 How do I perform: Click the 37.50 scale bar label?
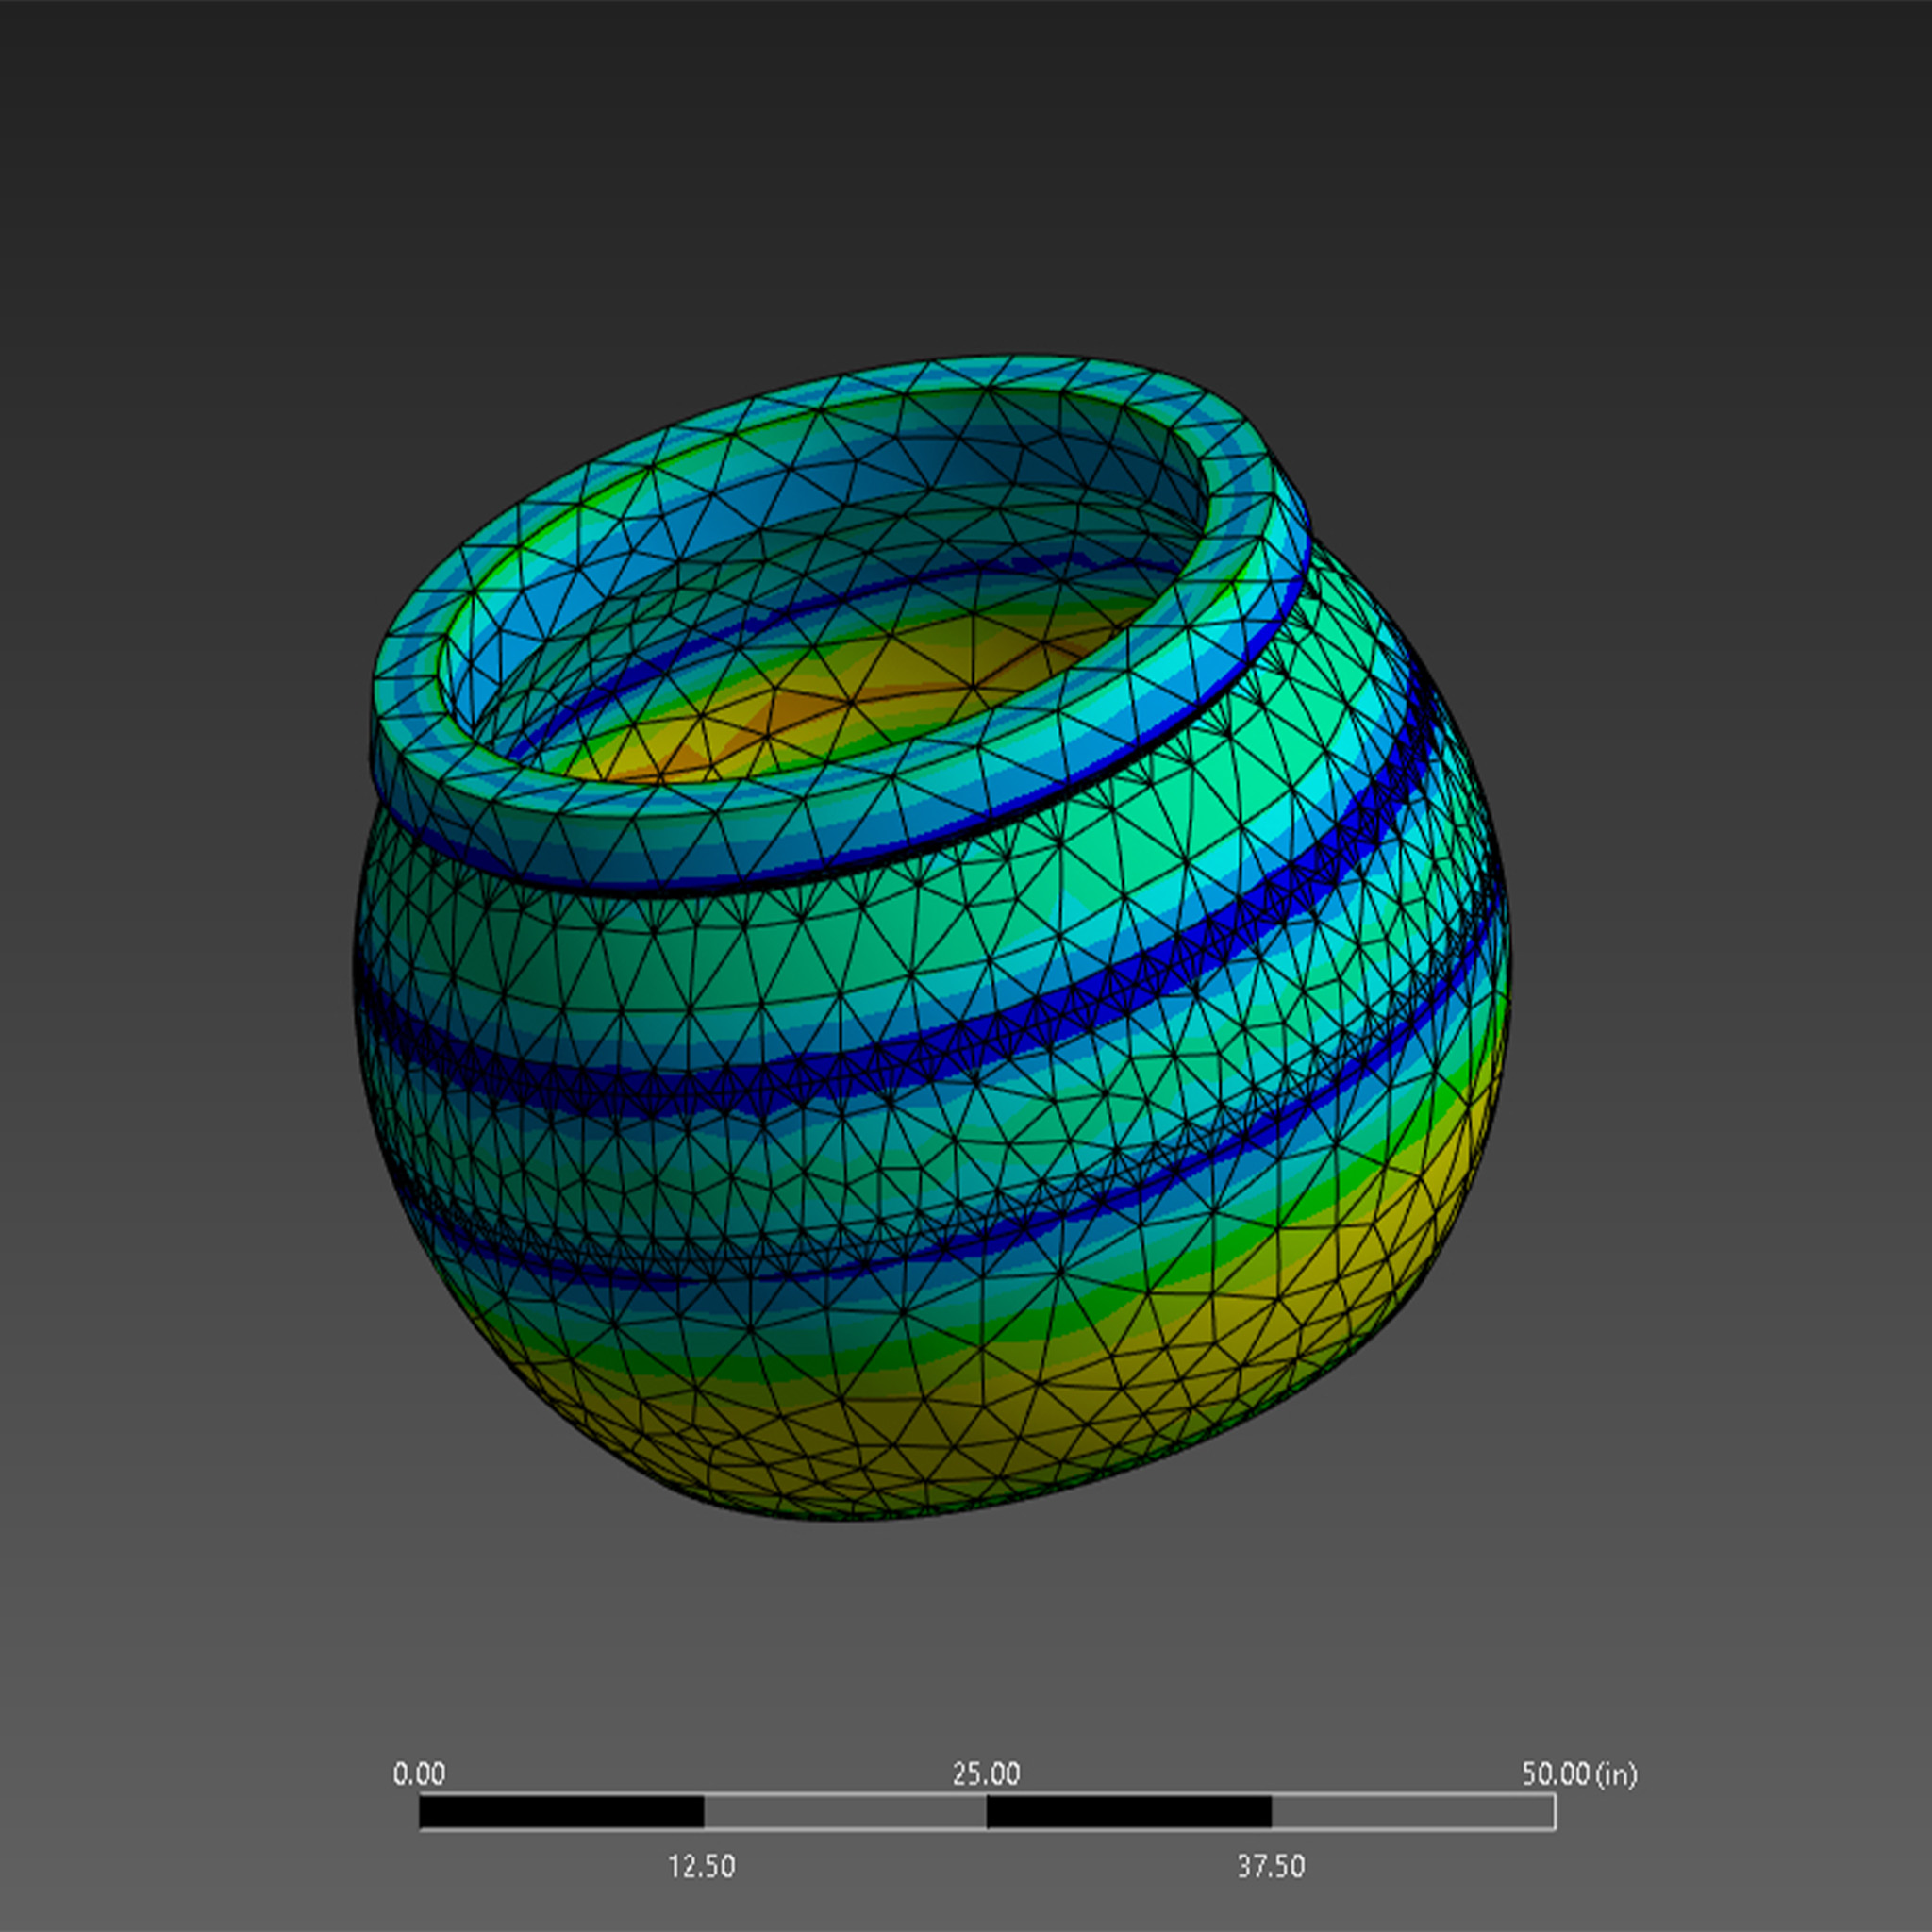coord(1270,1866)
